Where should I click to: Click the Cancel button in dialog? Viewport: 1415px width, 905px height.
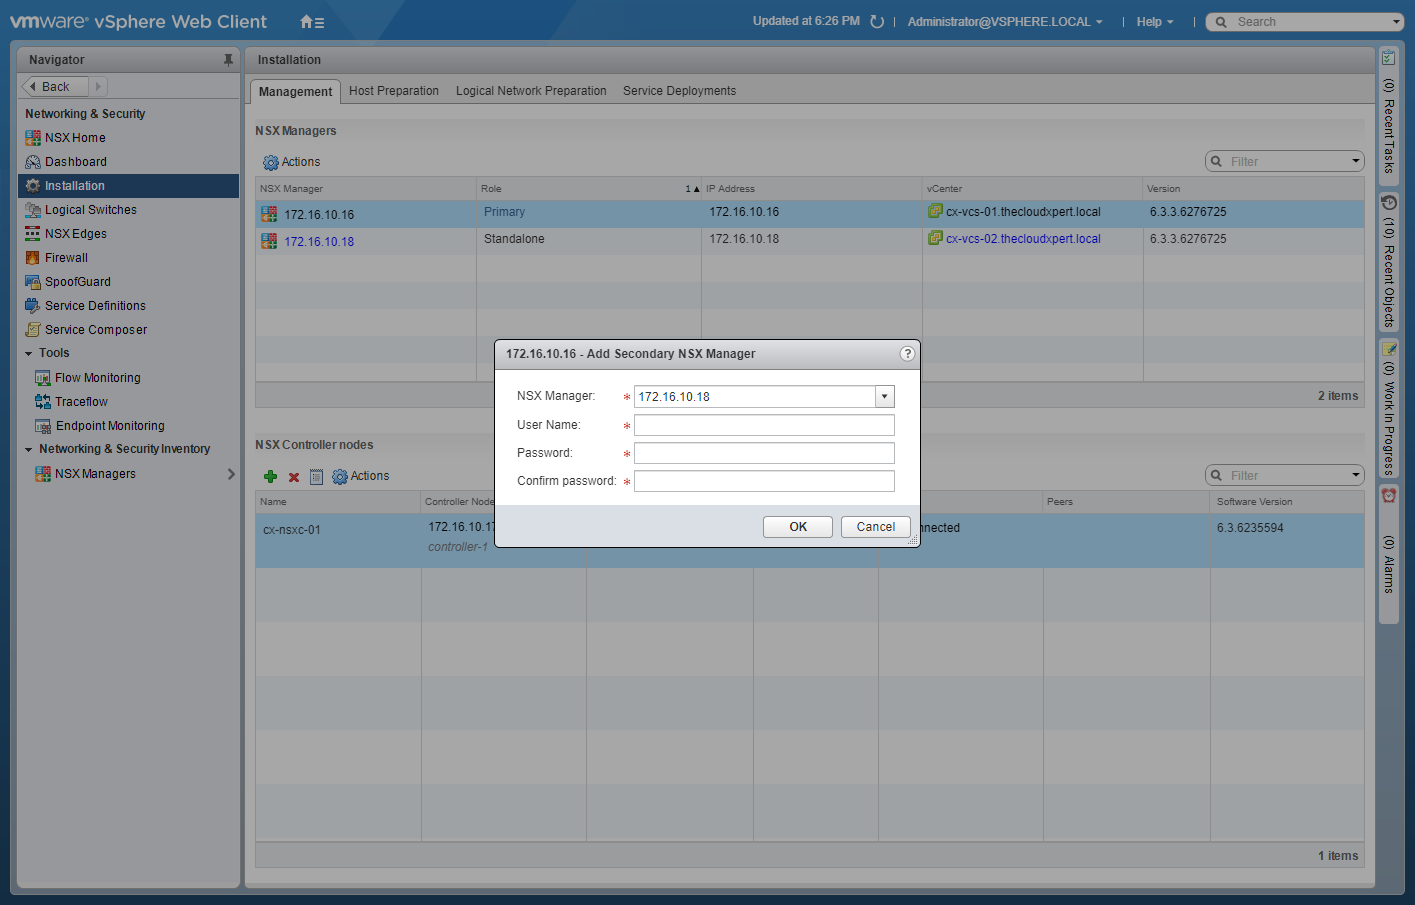tap(875, 527)
